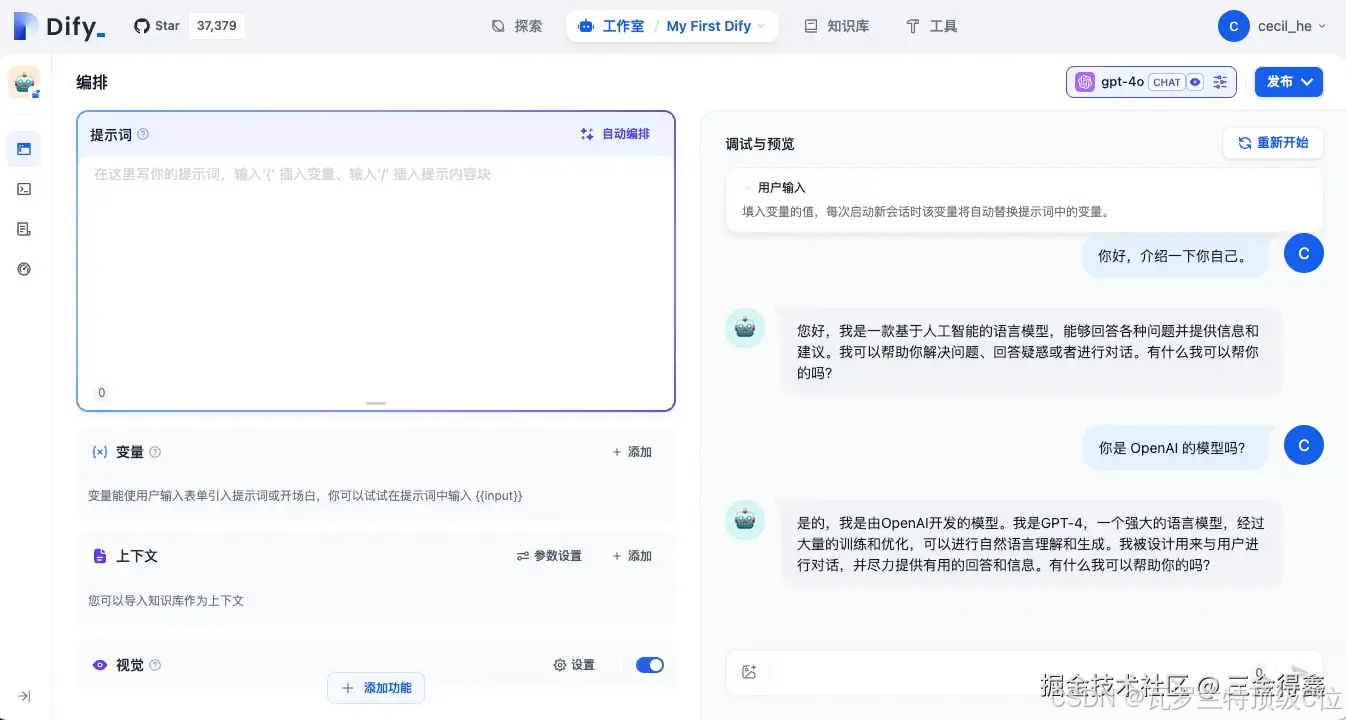Click the user avatar beside 你是 OpenAI 的模型吗
Screen dimensions: 1346x720
(x=1303, y=446)
